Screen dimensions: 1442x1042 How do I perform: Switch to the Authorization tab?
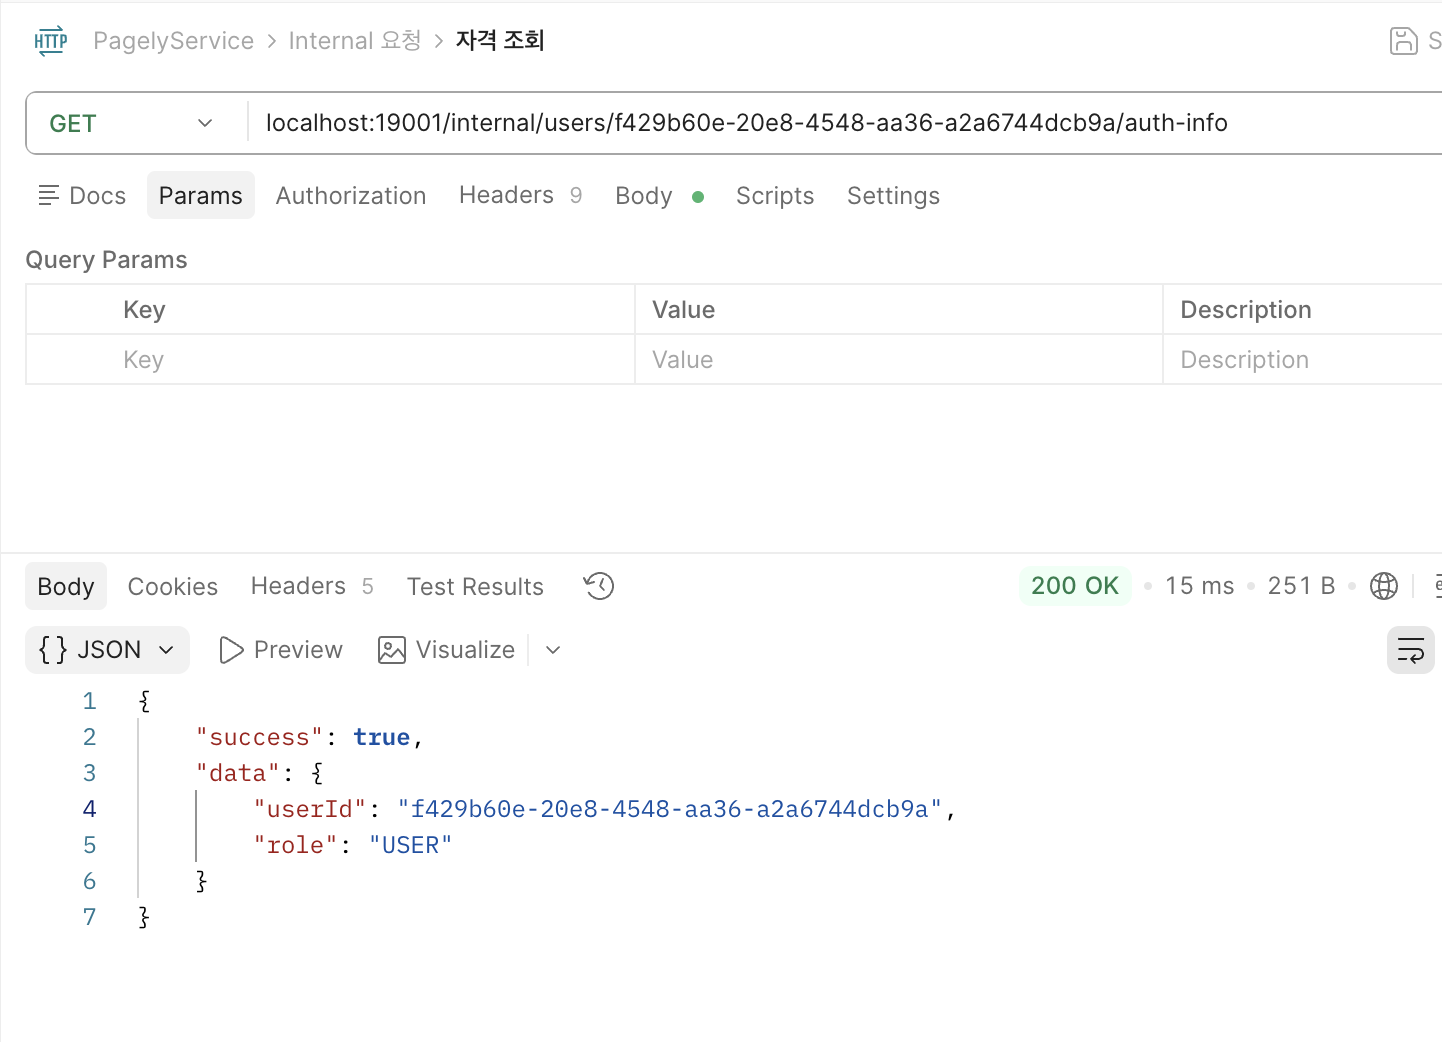pyautogui.click(x=351, y=196)
